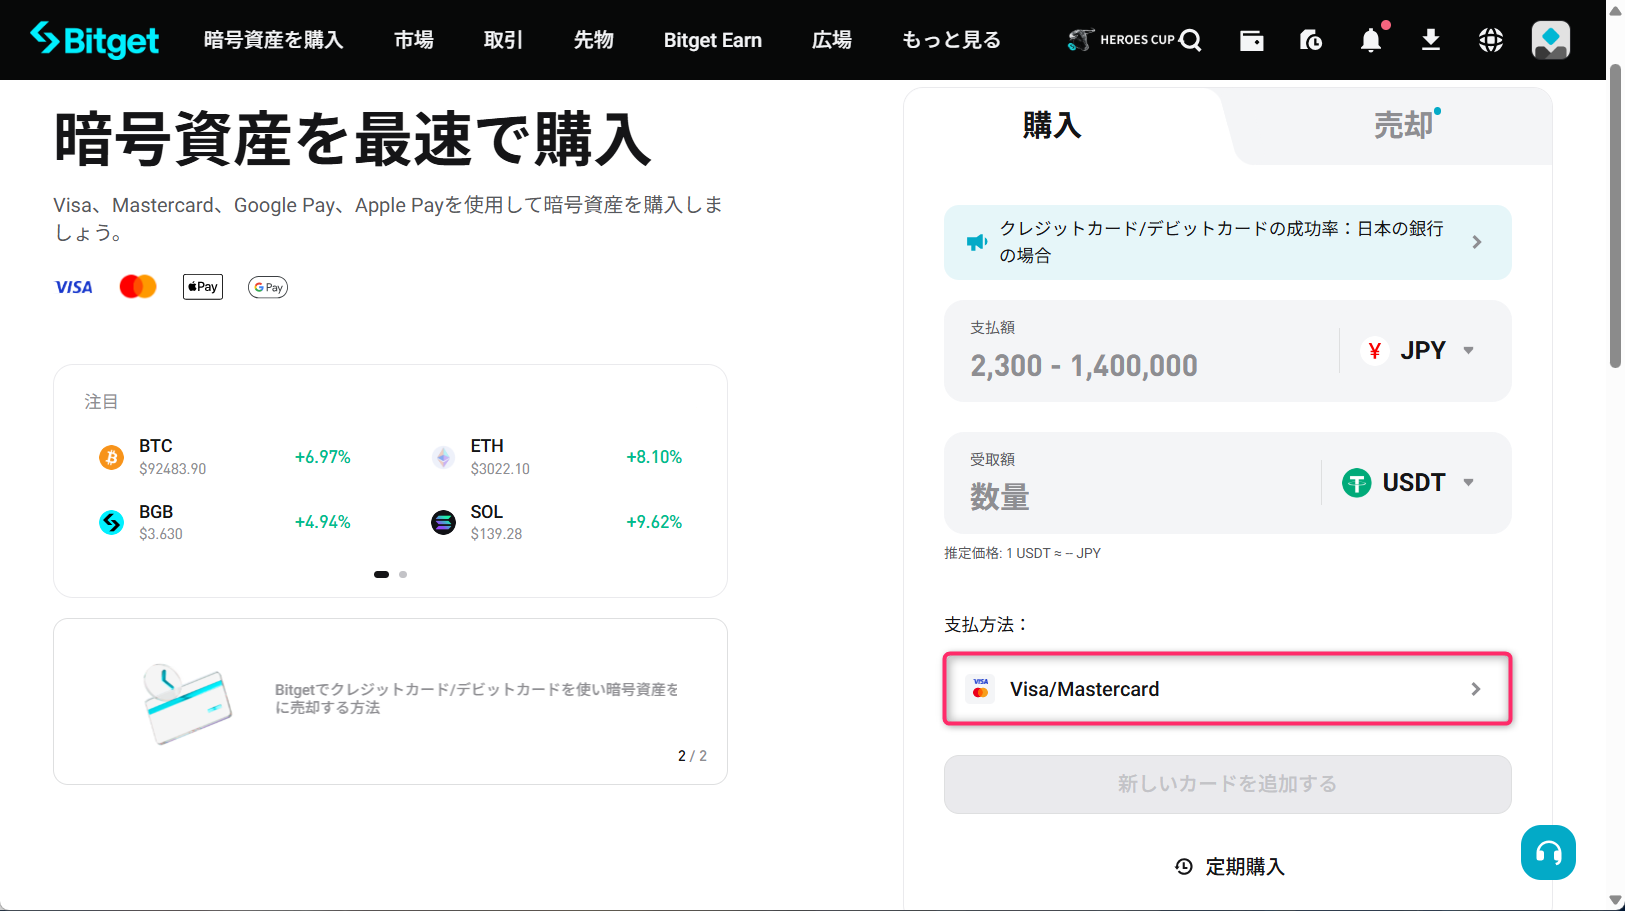Select the Visa/Mastercard payment method
1625x911 pixels.
click(x=1227, y=688)
